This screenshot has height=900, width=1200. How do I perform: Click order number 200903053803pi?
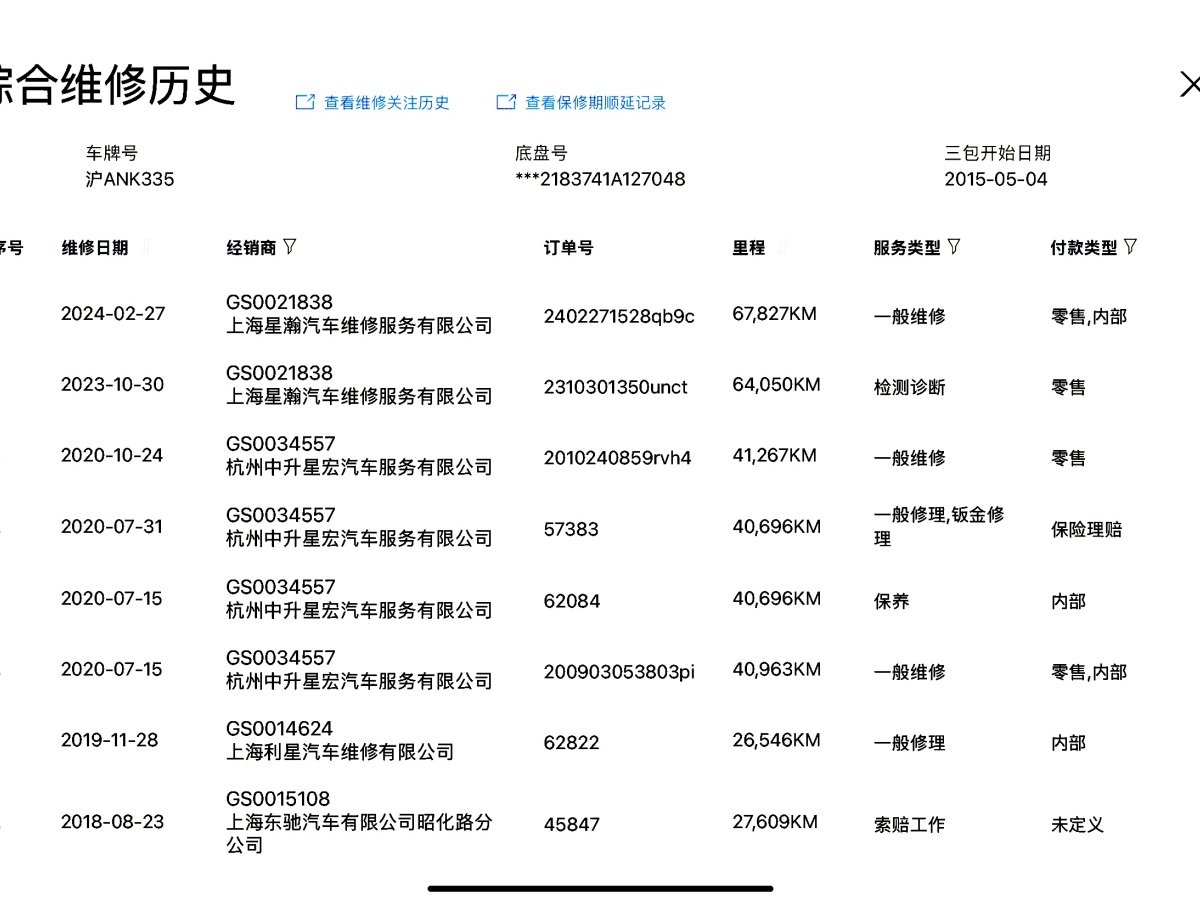click(619, 672)
